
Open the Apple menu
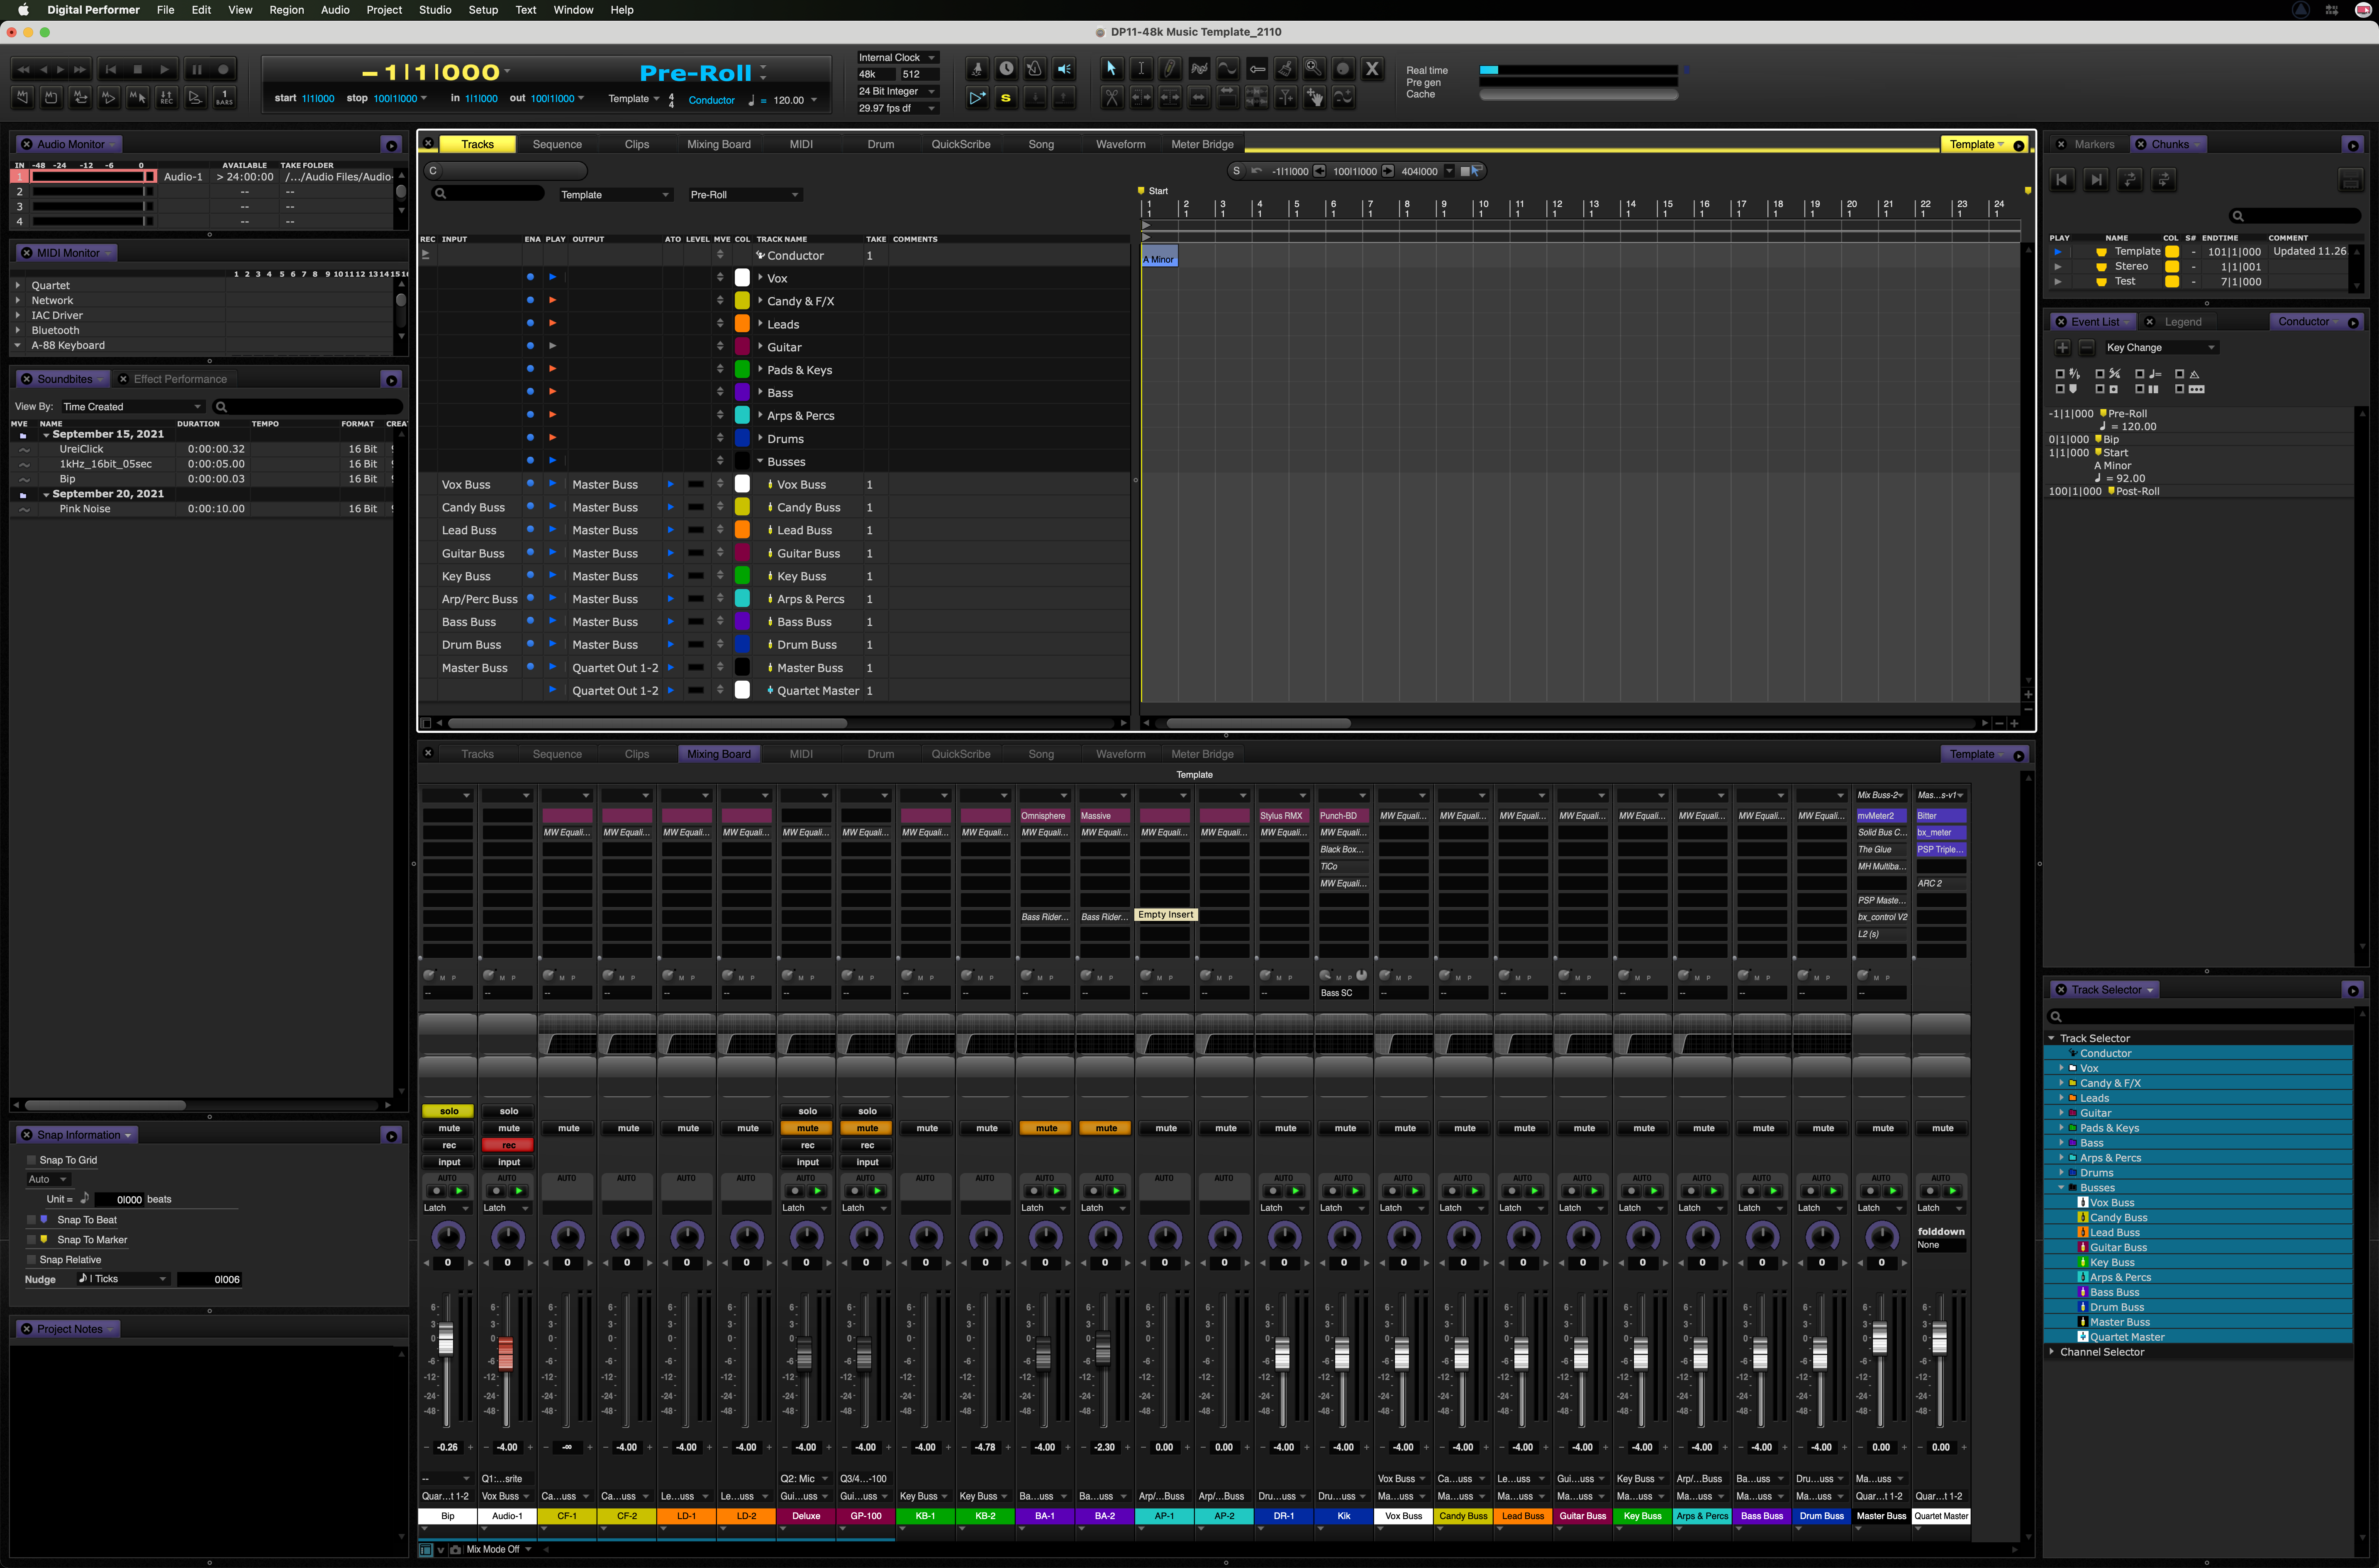22,10
